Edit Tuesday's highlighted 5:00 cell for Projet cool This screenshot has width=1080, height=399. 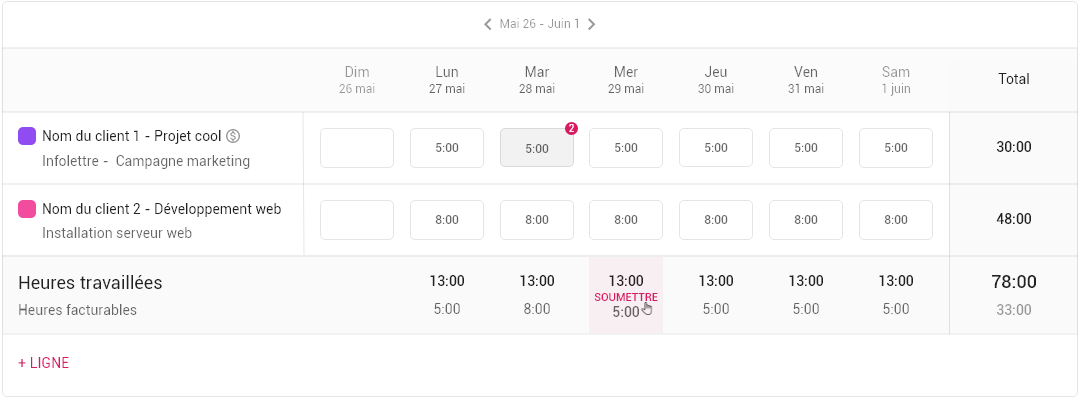tap(537, 147)
